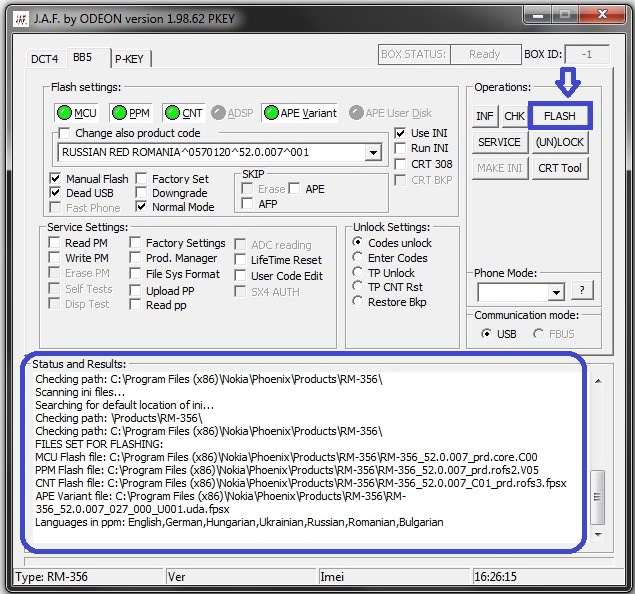Choose TP Unlock radio option
The height and width of the screenshot is (594, 635).
(x=357, y=272)
